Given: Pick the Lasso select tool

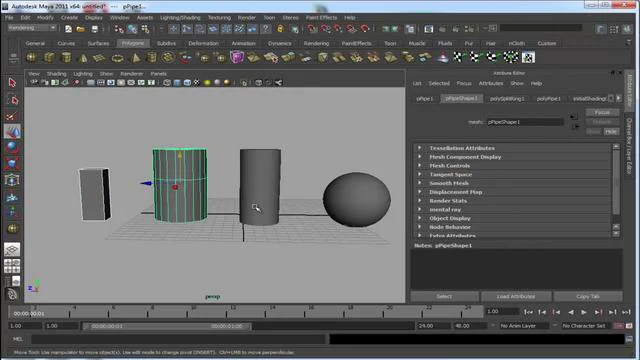Looking at the screenshot, I should (12, 99).
